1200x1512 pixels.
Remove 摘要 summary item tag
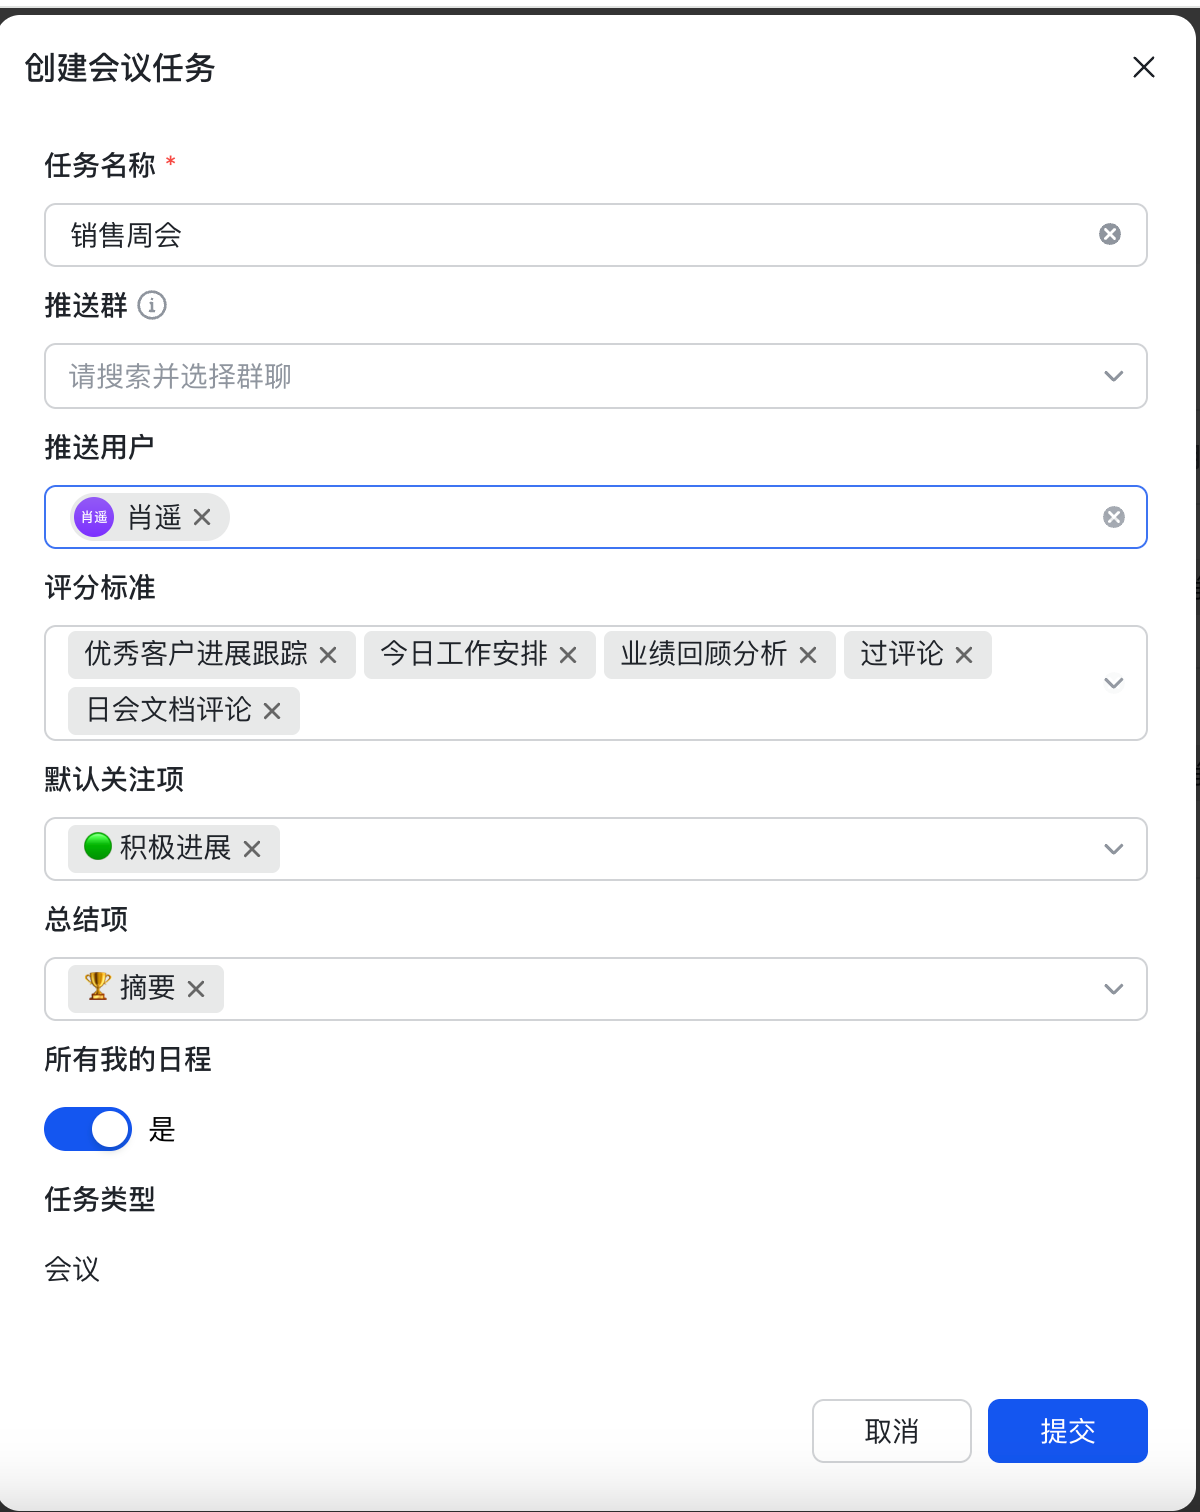(196, 989)
